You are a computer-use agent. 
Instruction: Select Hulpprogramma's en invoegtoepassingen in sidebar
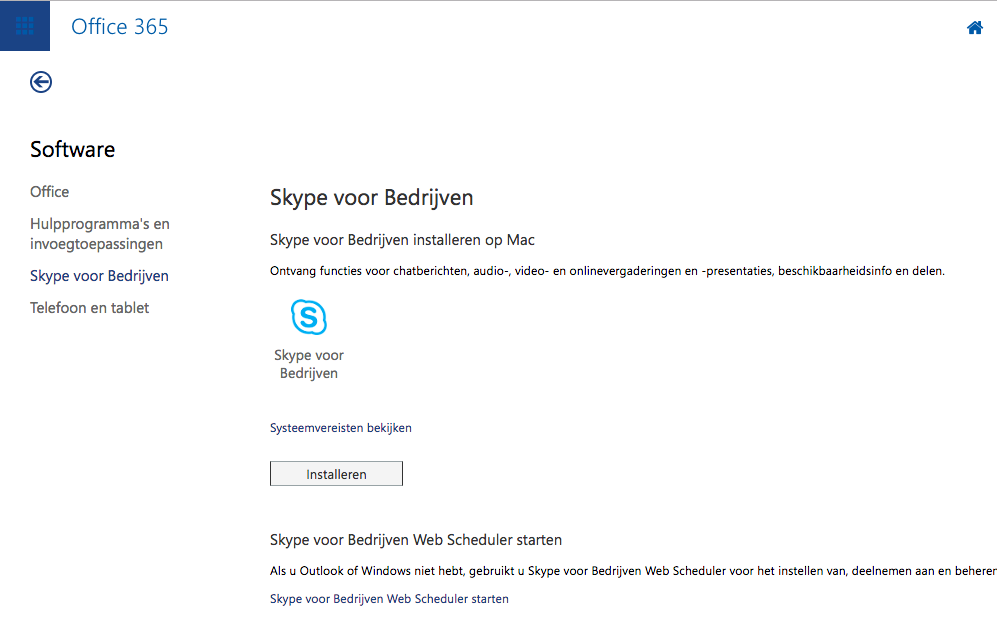click(x=100, y=234)
